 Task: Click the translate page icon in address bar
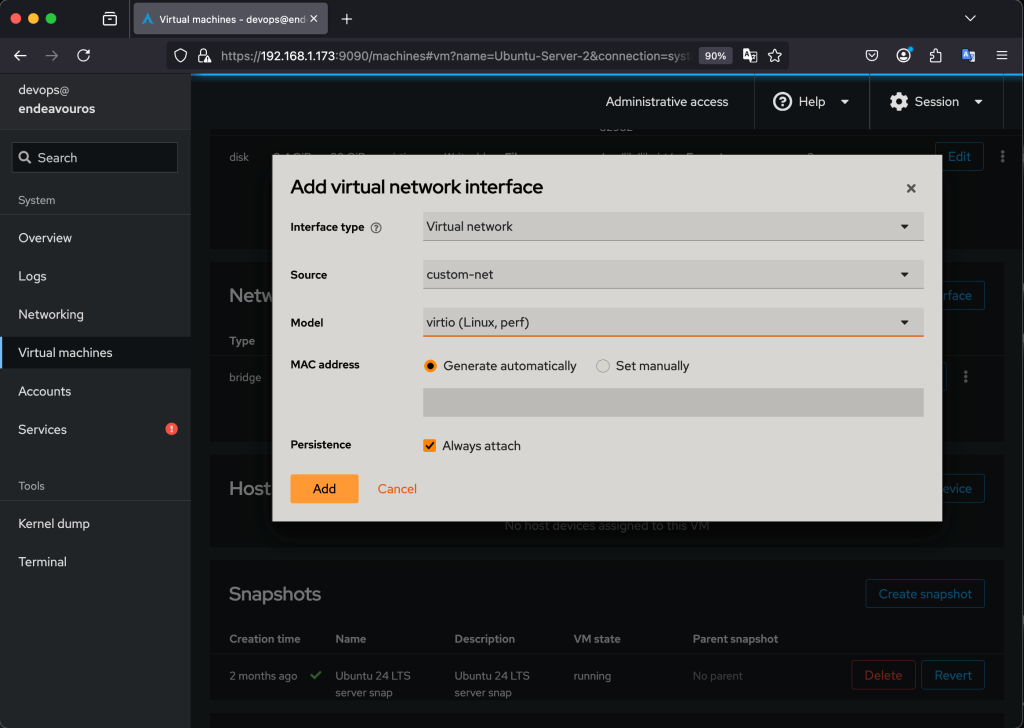(x=749, y=56)
